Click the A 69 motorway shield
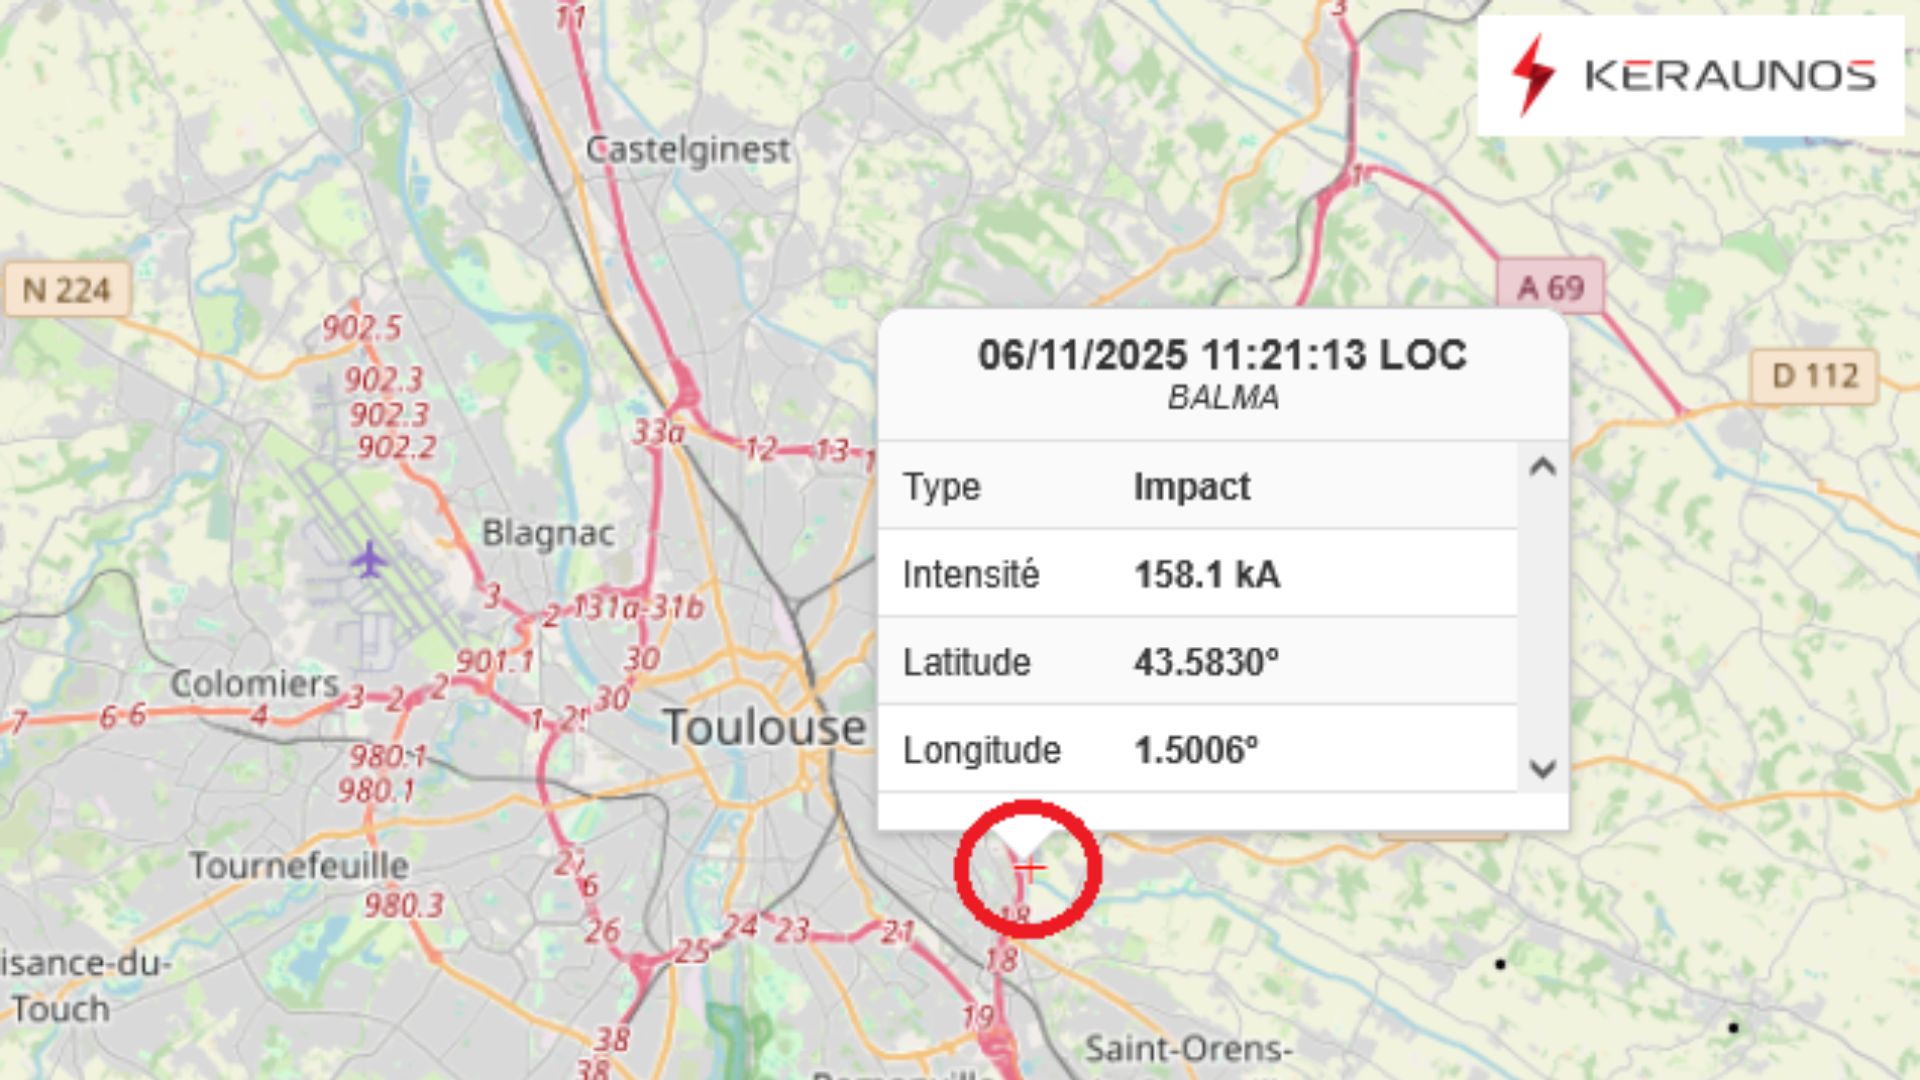This screenshot has width=1920, height=1080. tap(1550, 288)
